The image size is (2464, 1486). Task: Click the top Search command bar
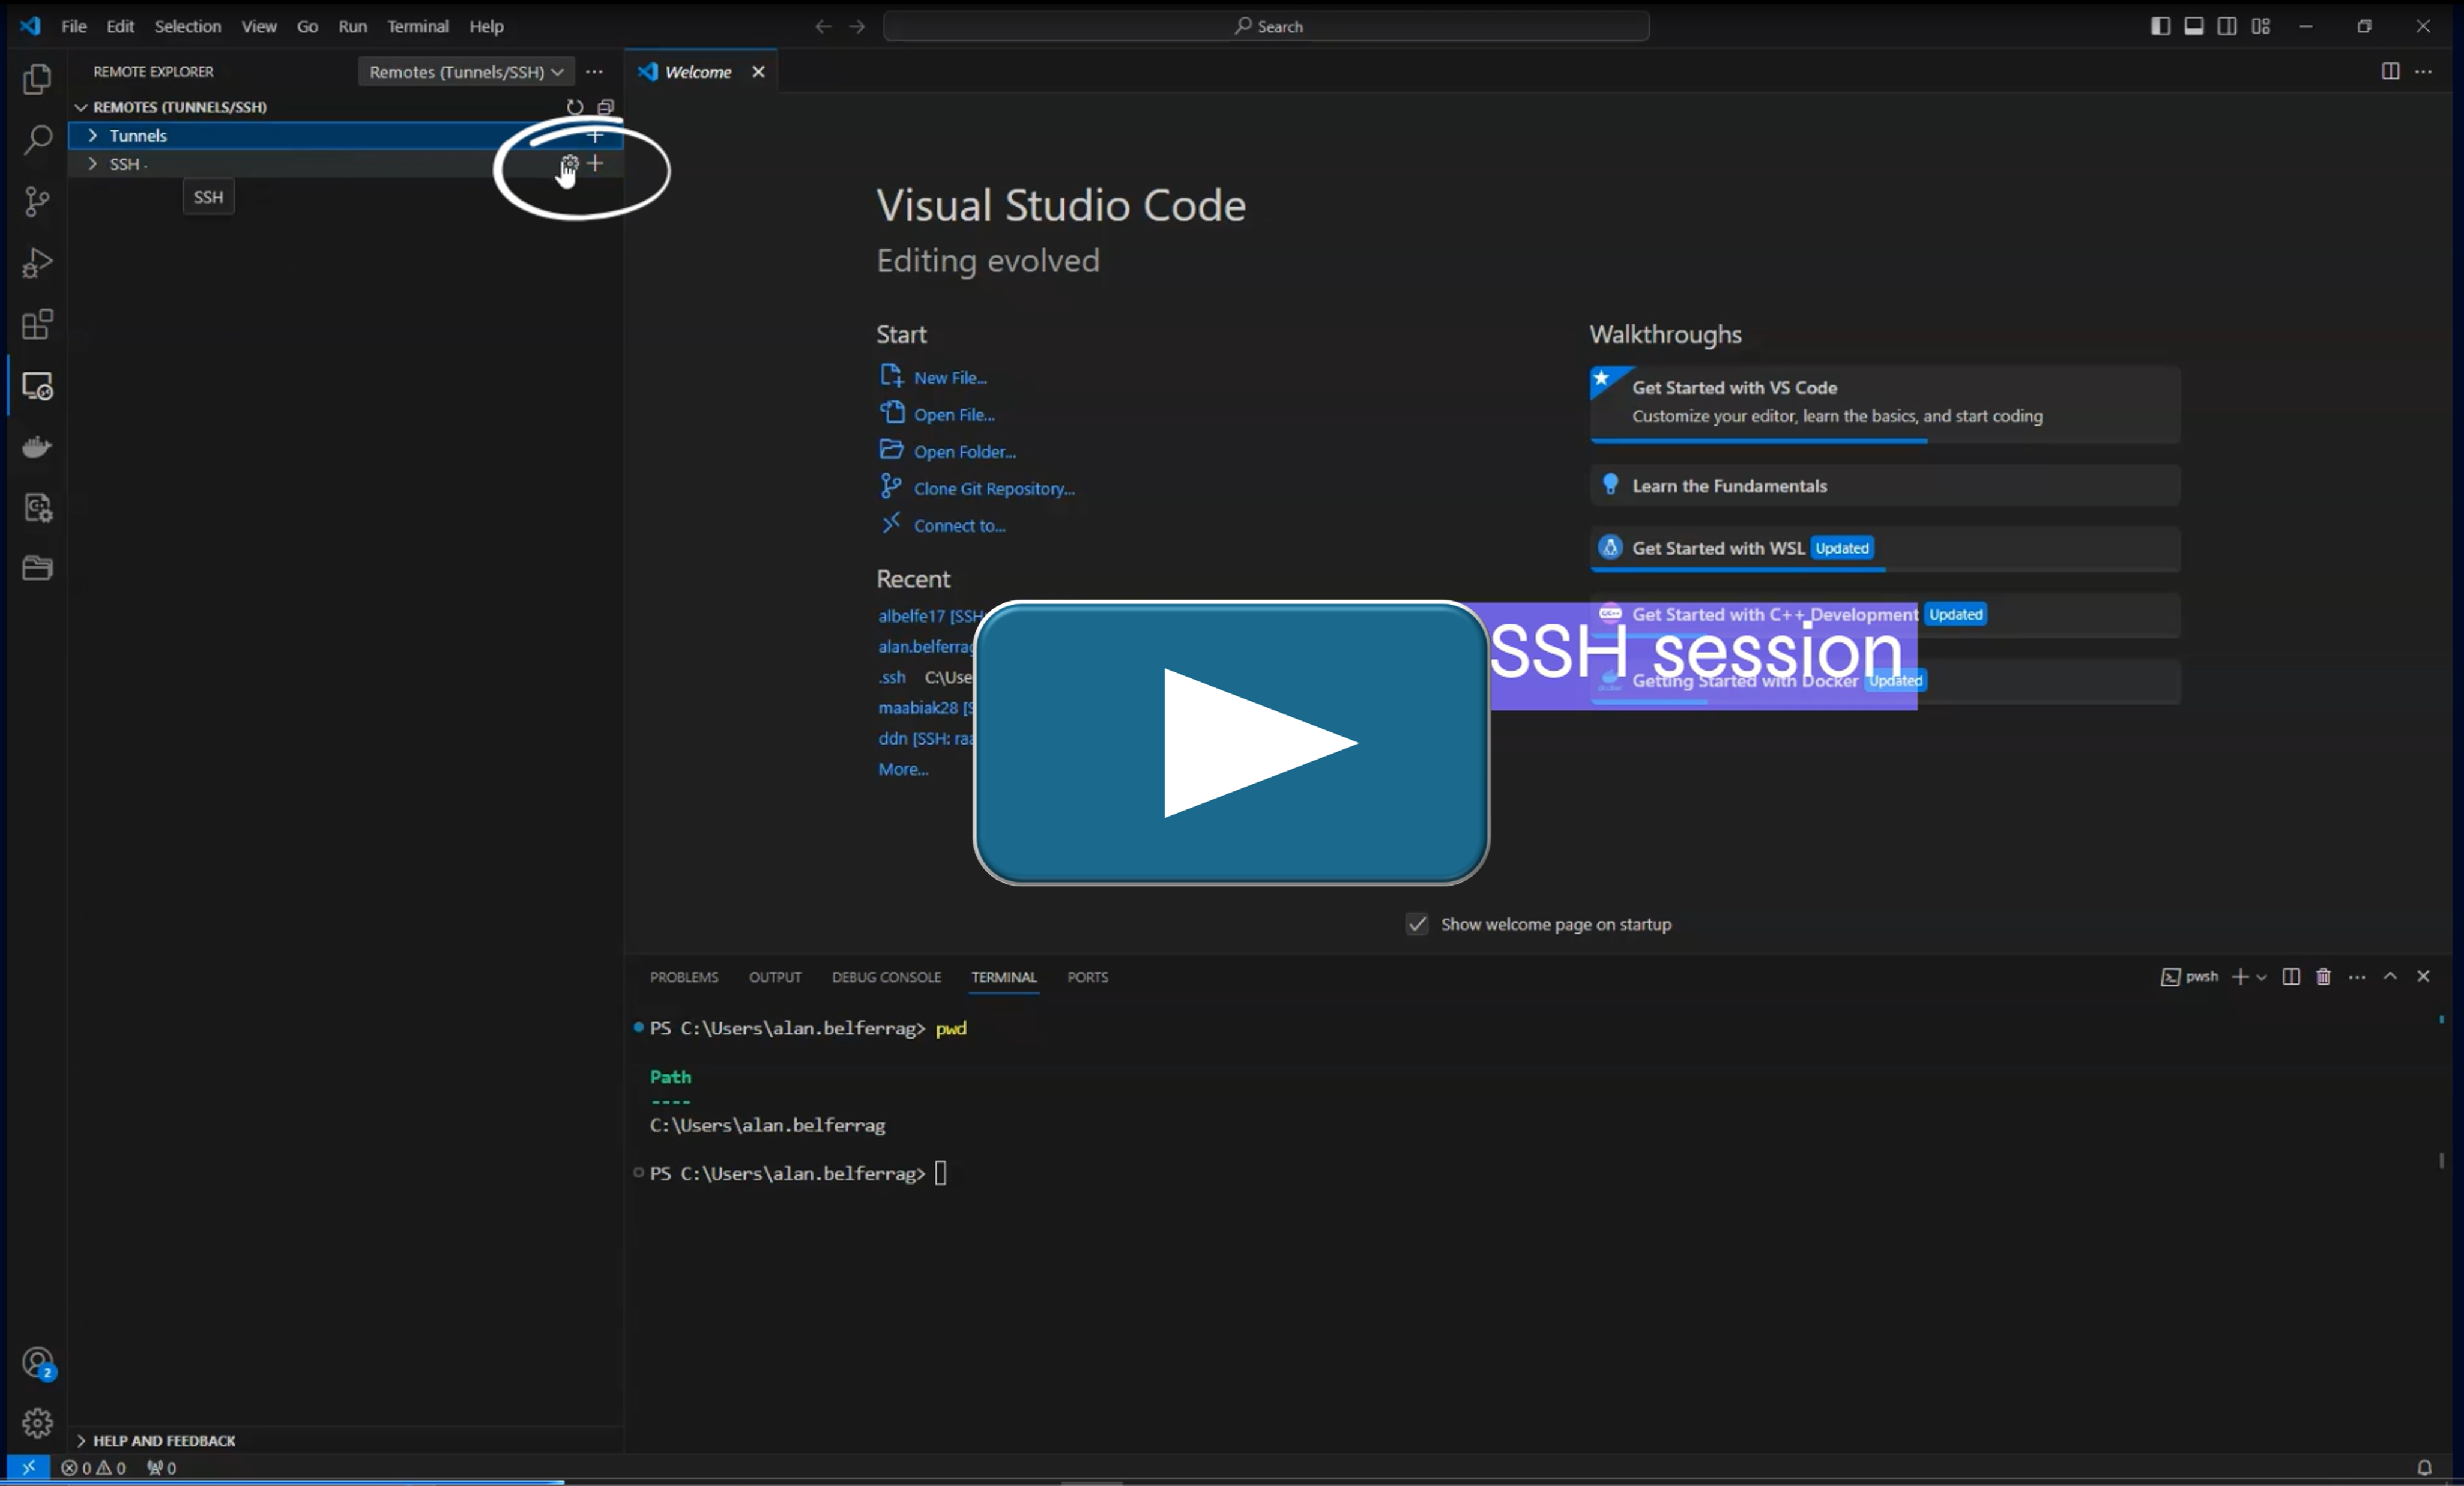pyautogui.click(x=1266, y=26)
